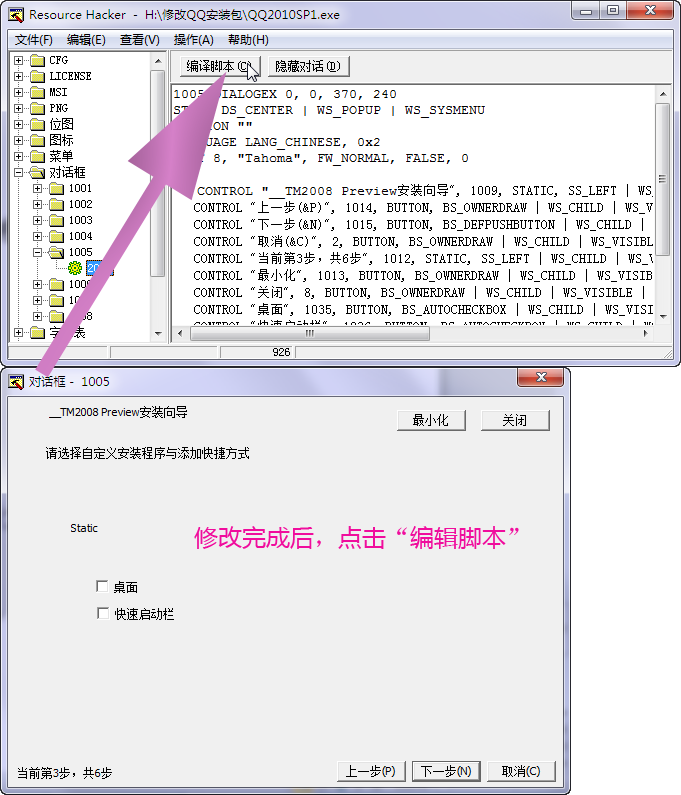This screenshot has height=795, width=681.
Task: Click the status bar value 926
Action: click(x=281, y=352)
